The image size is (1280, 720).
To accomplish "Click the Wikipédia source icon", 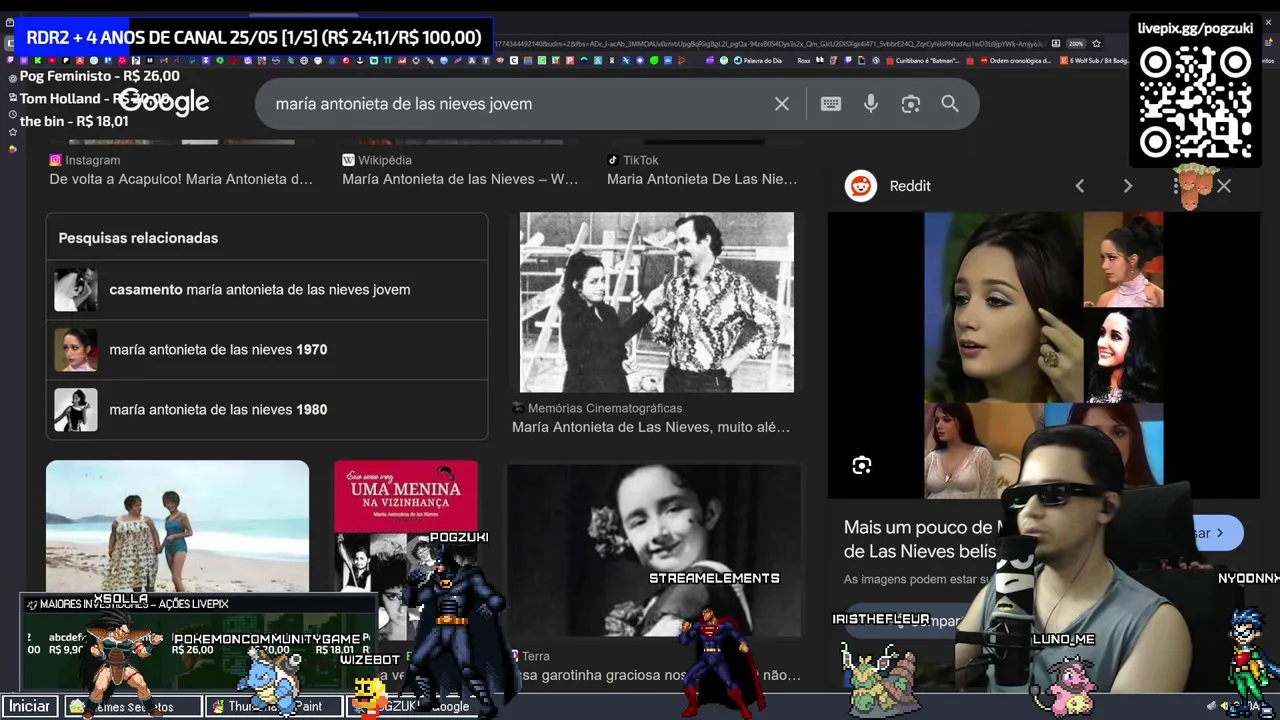I will click(x=348, y=160).
